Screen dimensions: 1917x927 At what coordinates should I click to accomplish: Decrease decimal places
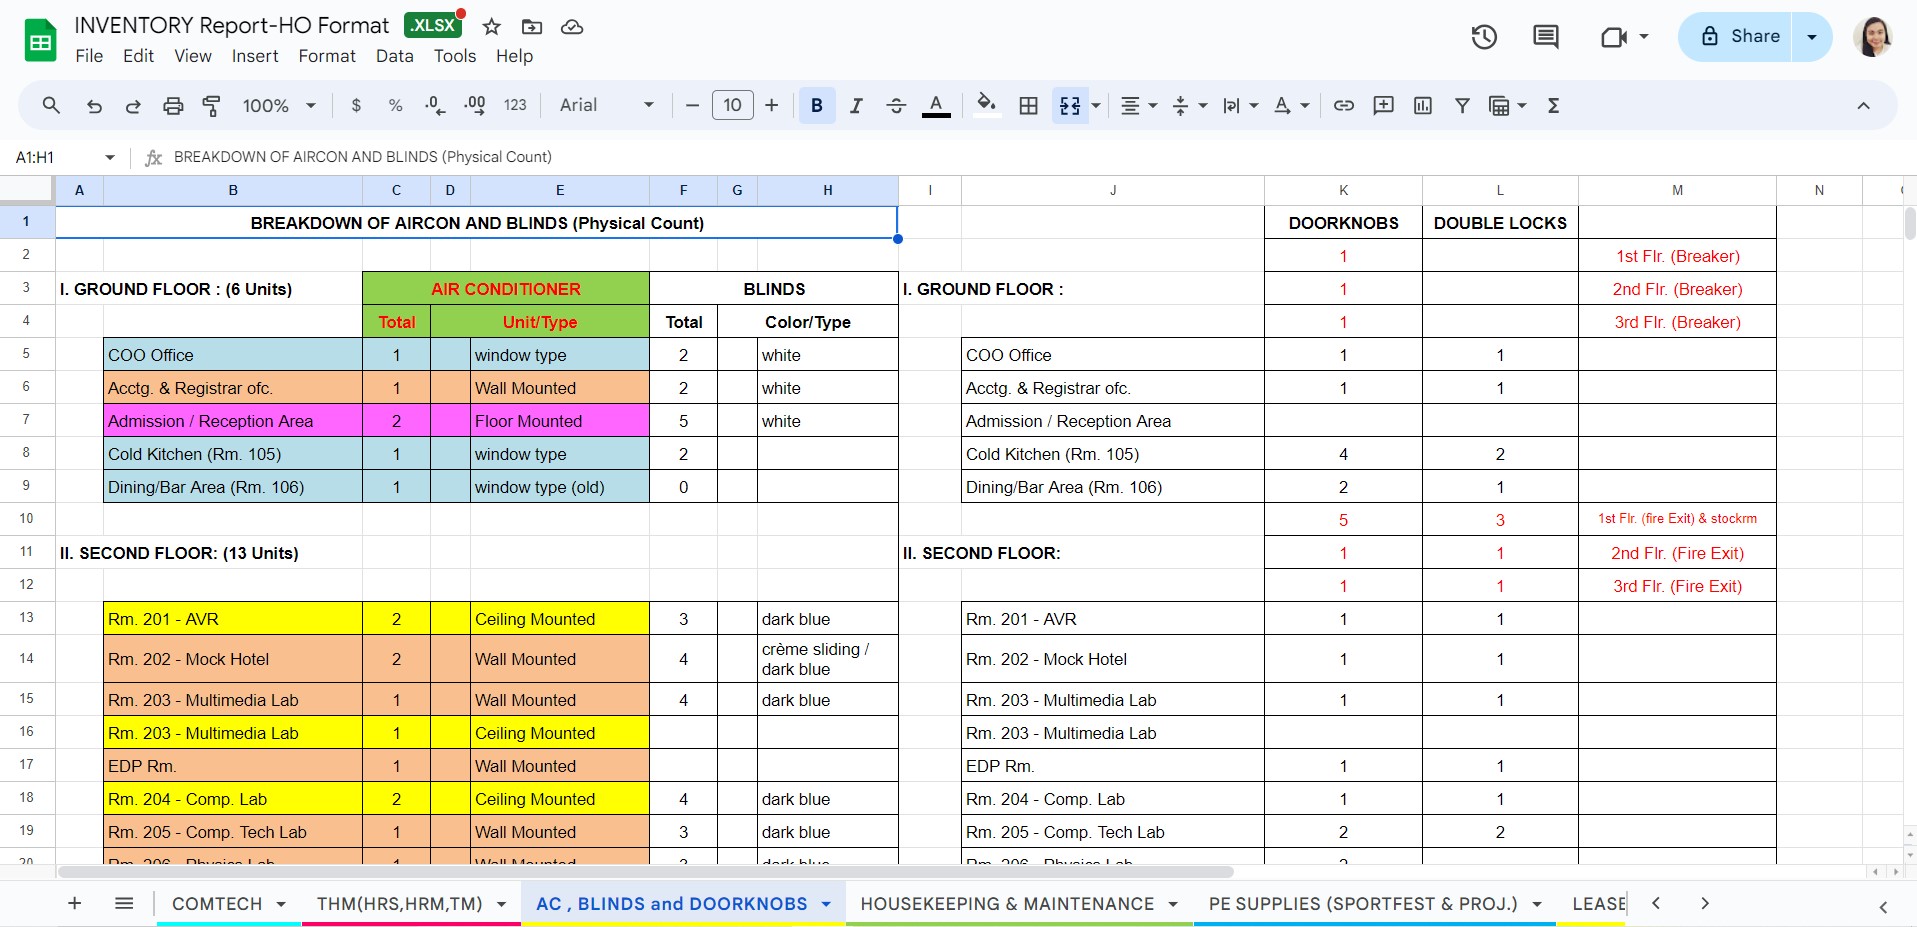coord(435,105)
